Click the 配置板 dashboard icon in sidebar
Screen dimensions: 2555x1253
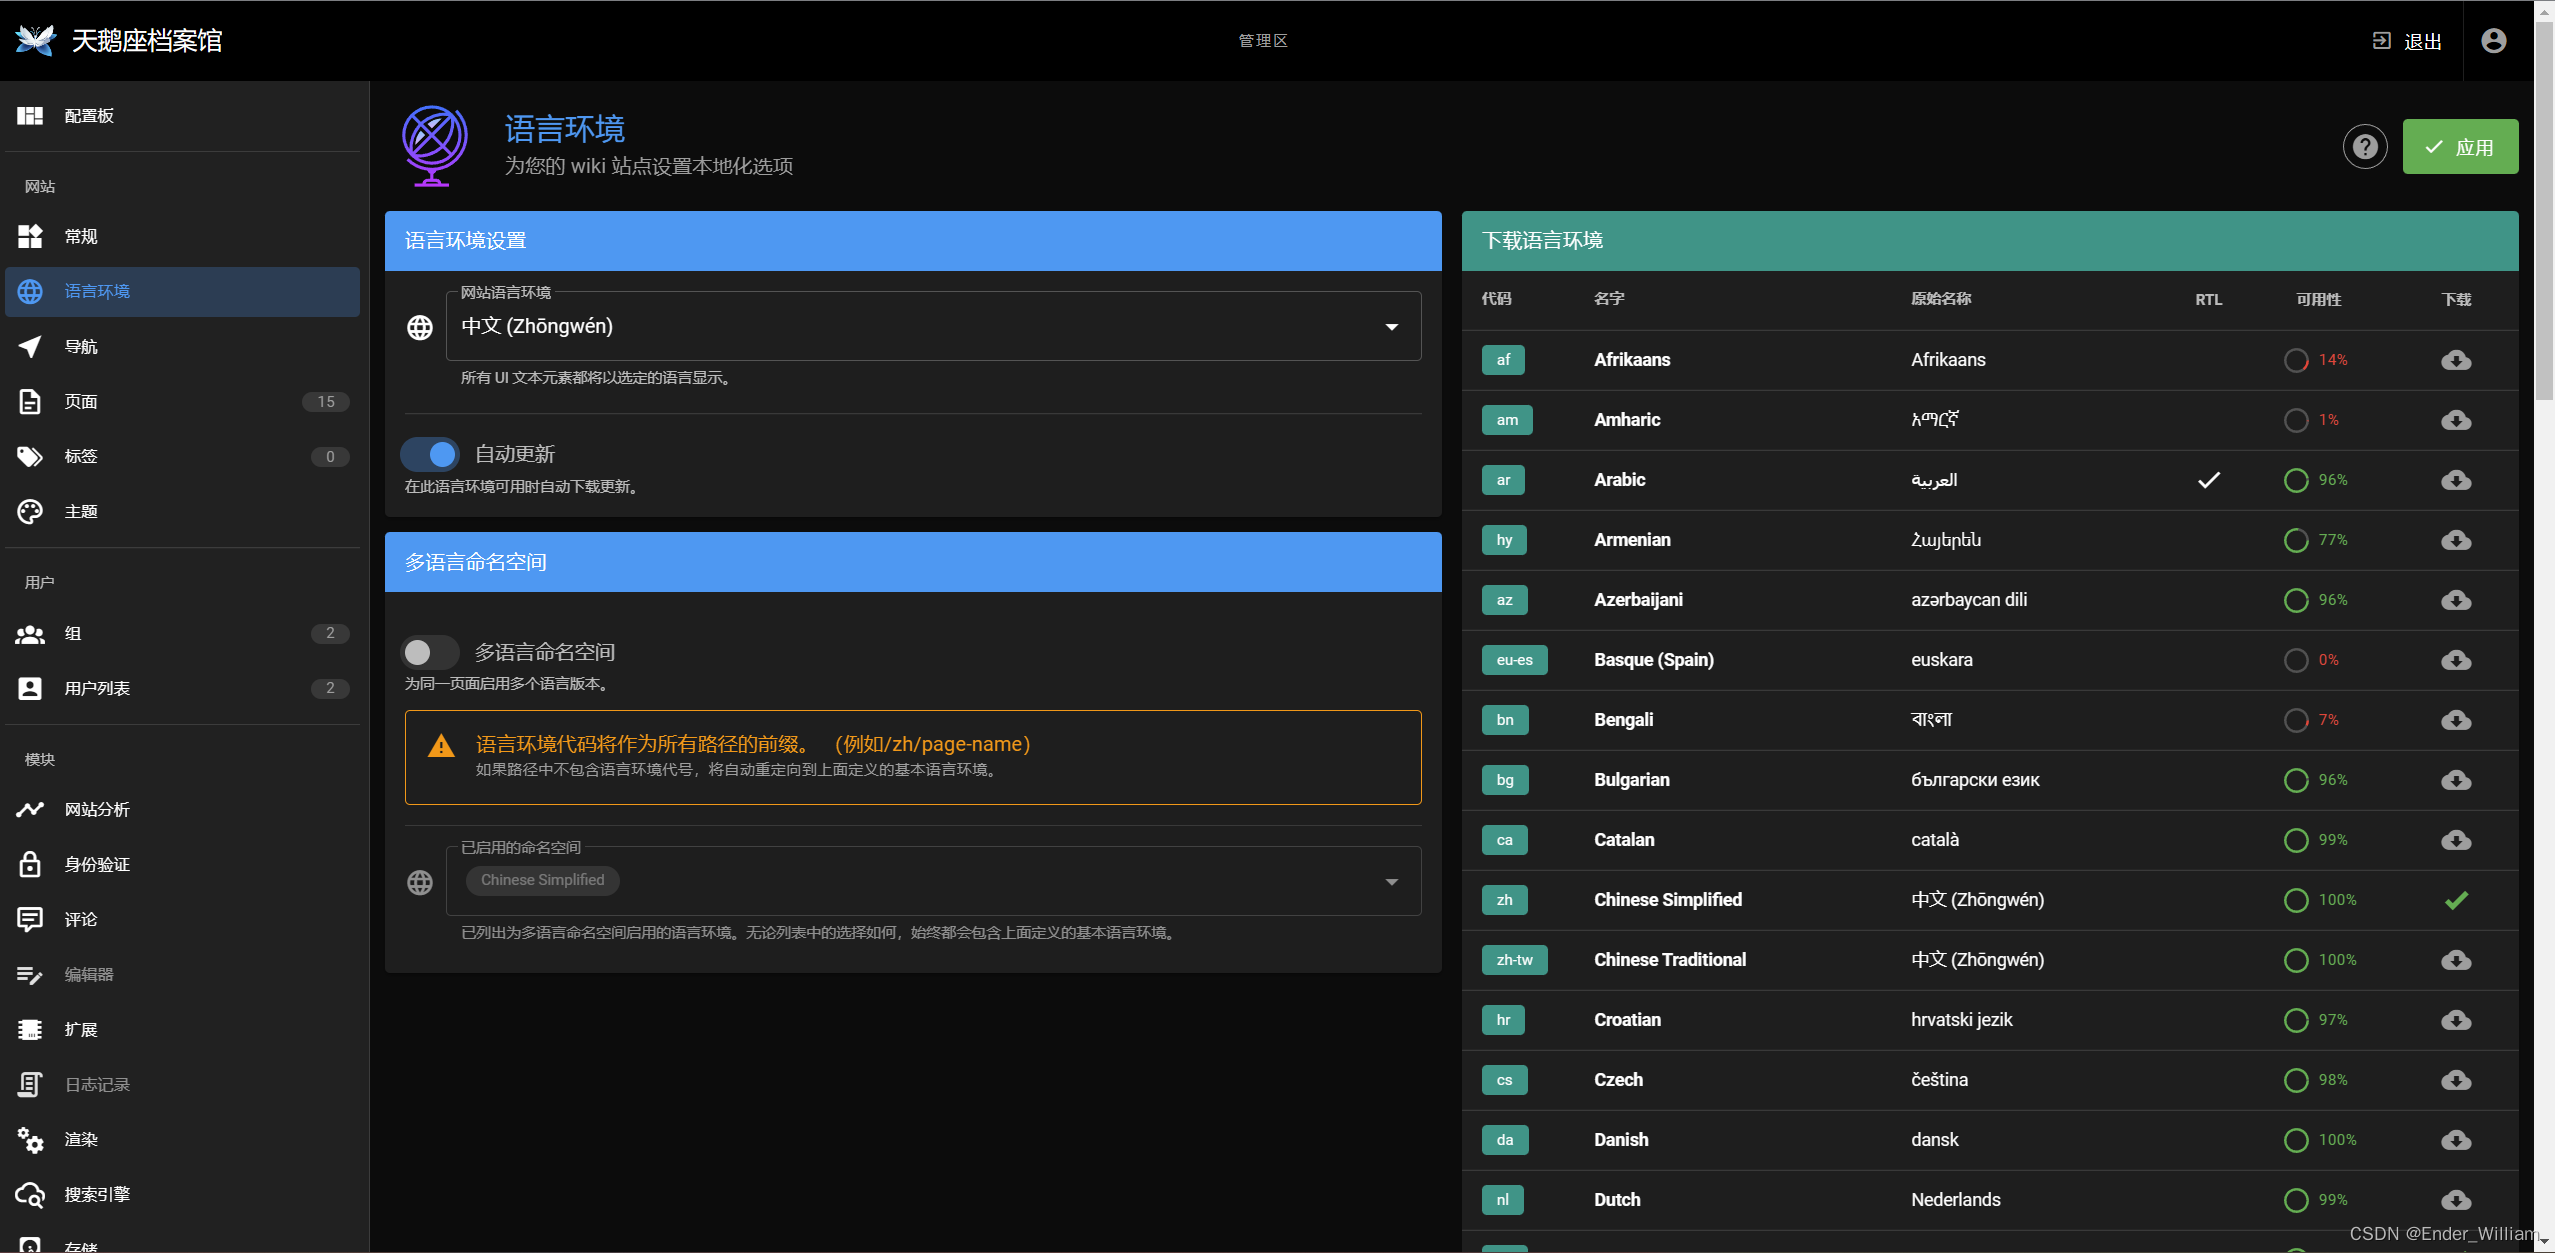pyautogui.click(x=30, y=116)
